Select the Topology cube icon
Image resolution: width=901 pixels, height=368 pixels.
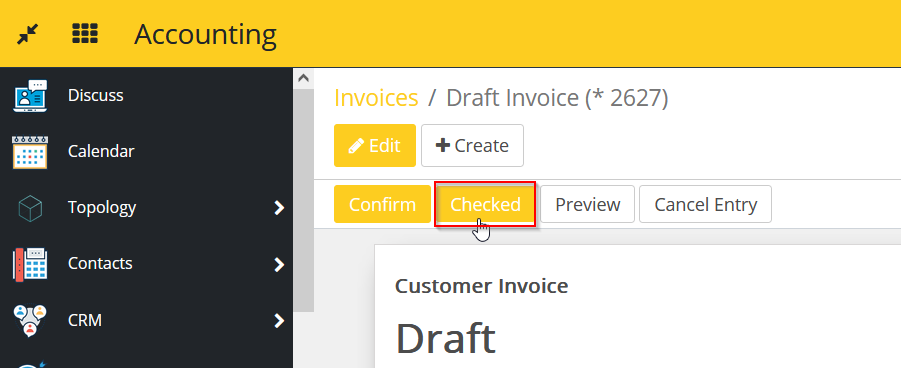coord(30,208)
